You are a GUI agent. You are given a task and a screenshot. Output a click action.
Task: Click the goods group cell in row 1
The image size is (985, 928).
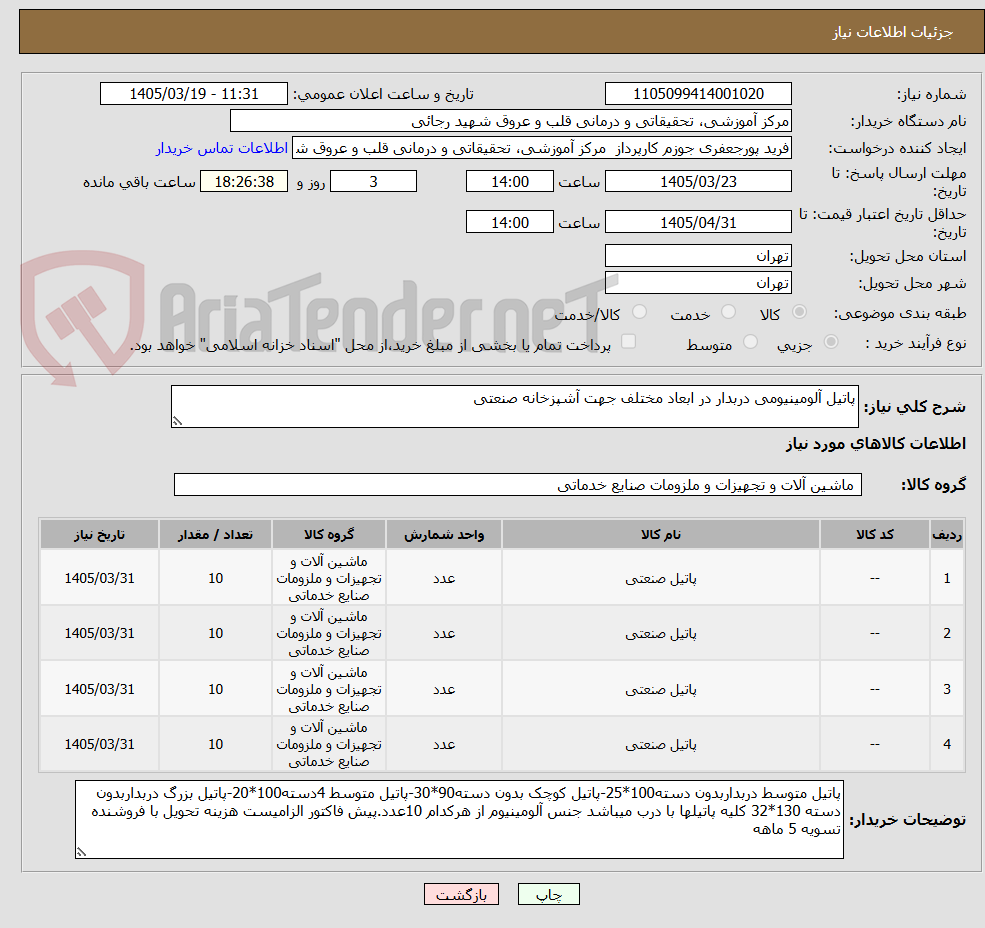329,578
